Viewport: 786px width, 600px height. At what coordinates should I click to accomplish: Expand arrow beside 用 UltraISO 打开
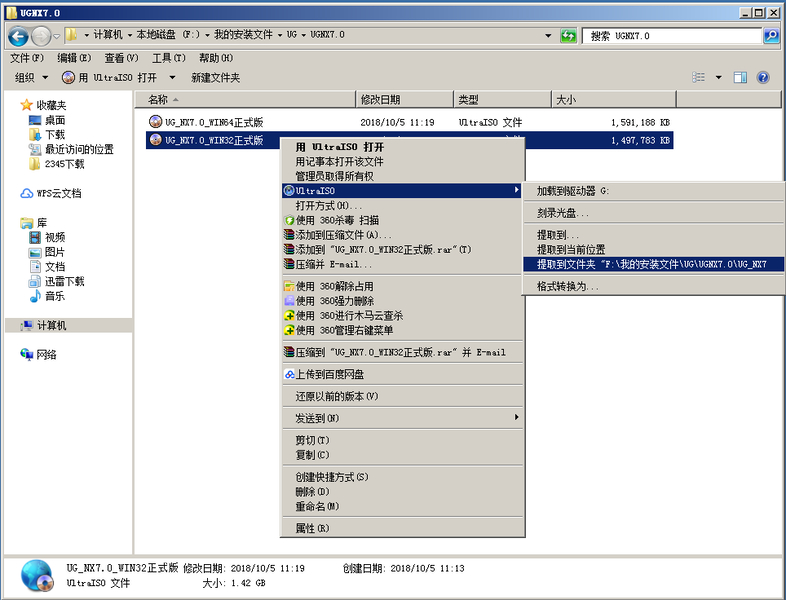point(172,77)
